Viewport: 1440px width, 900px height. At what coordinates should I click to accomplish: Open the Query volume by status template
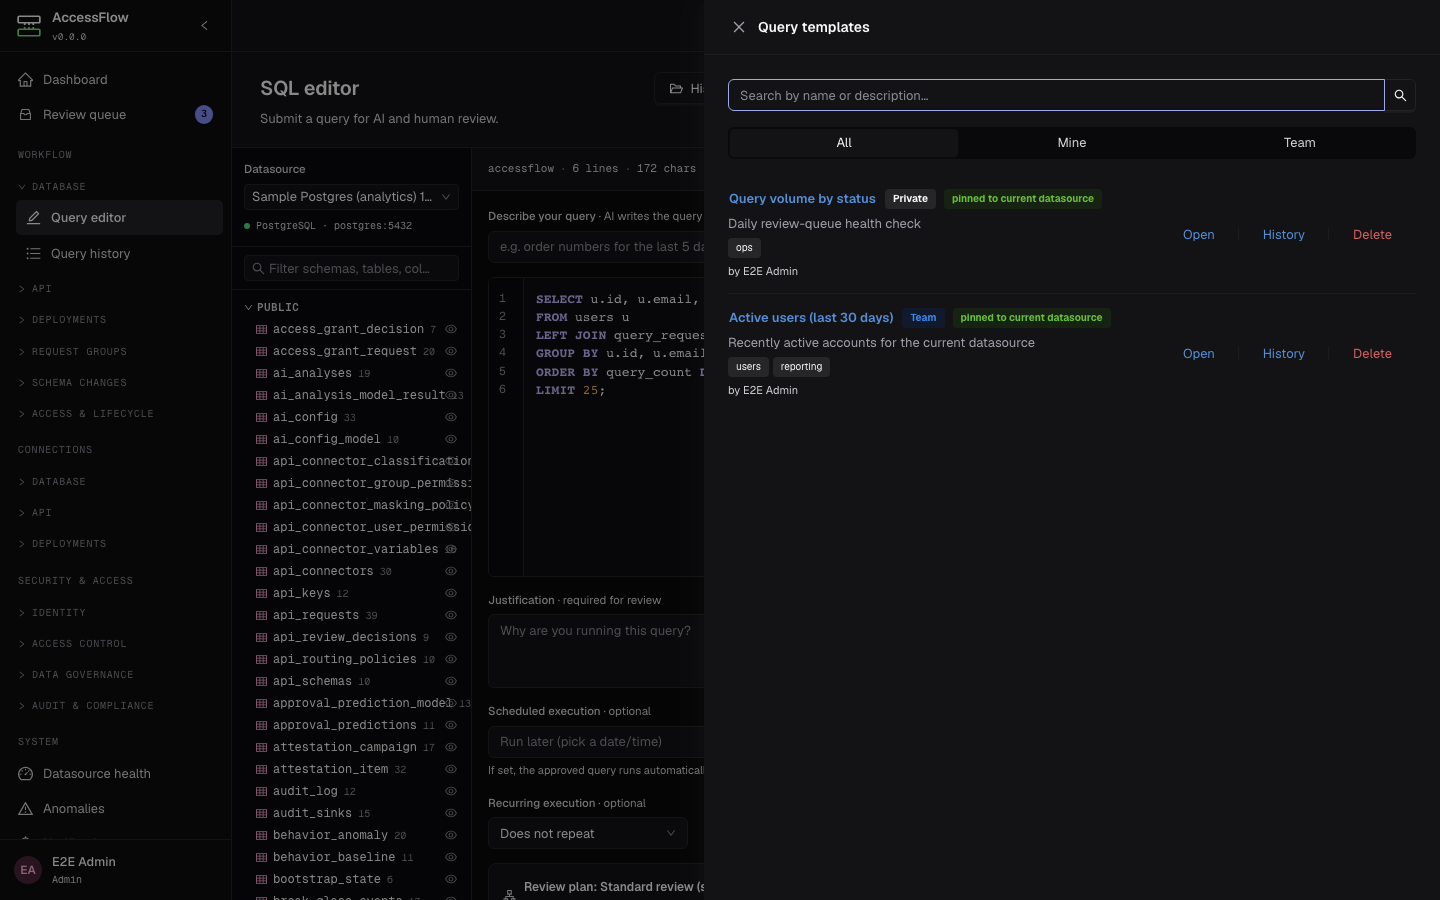point(1199,235)
